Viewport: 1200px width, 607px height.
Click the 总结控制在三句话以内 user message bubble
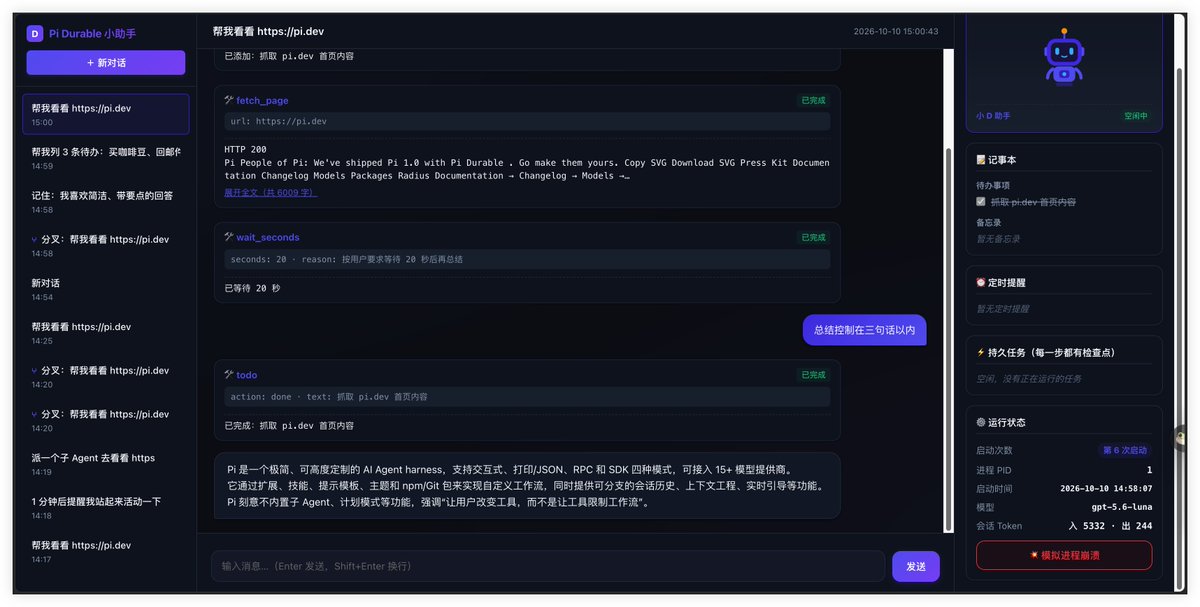[865, 329]
